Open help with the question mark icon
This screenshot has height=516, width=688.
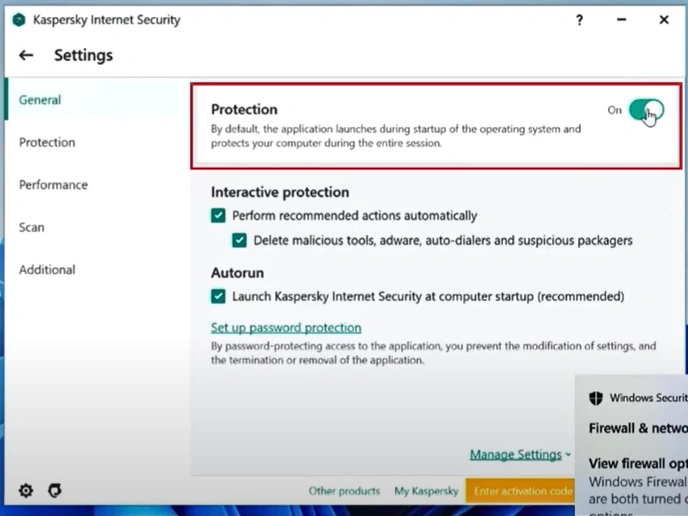(x=579, y=20)
